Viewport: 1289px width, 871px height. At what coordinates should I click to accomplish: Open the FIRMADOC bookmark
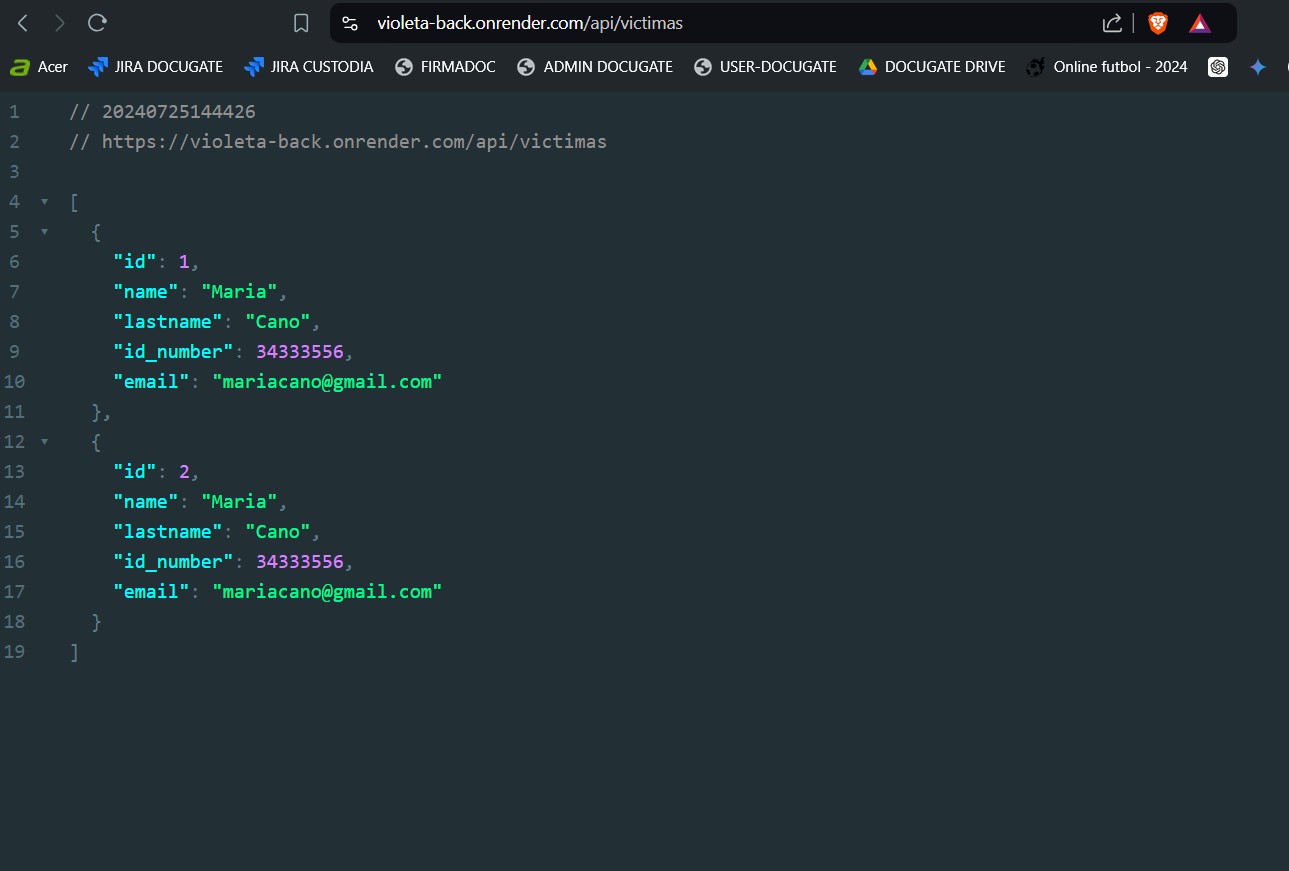point(445,67)
